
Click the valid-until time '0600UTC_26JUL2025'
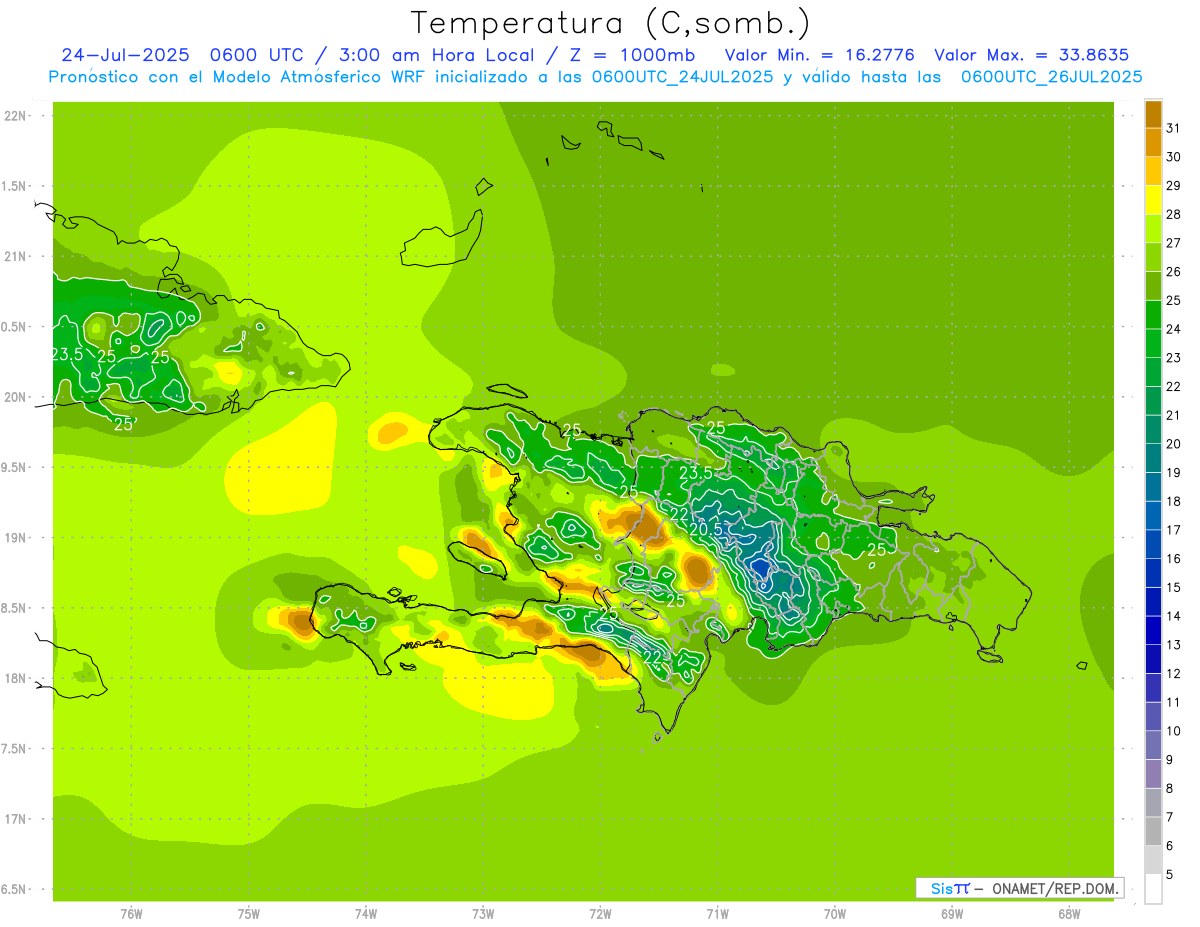1052,77
